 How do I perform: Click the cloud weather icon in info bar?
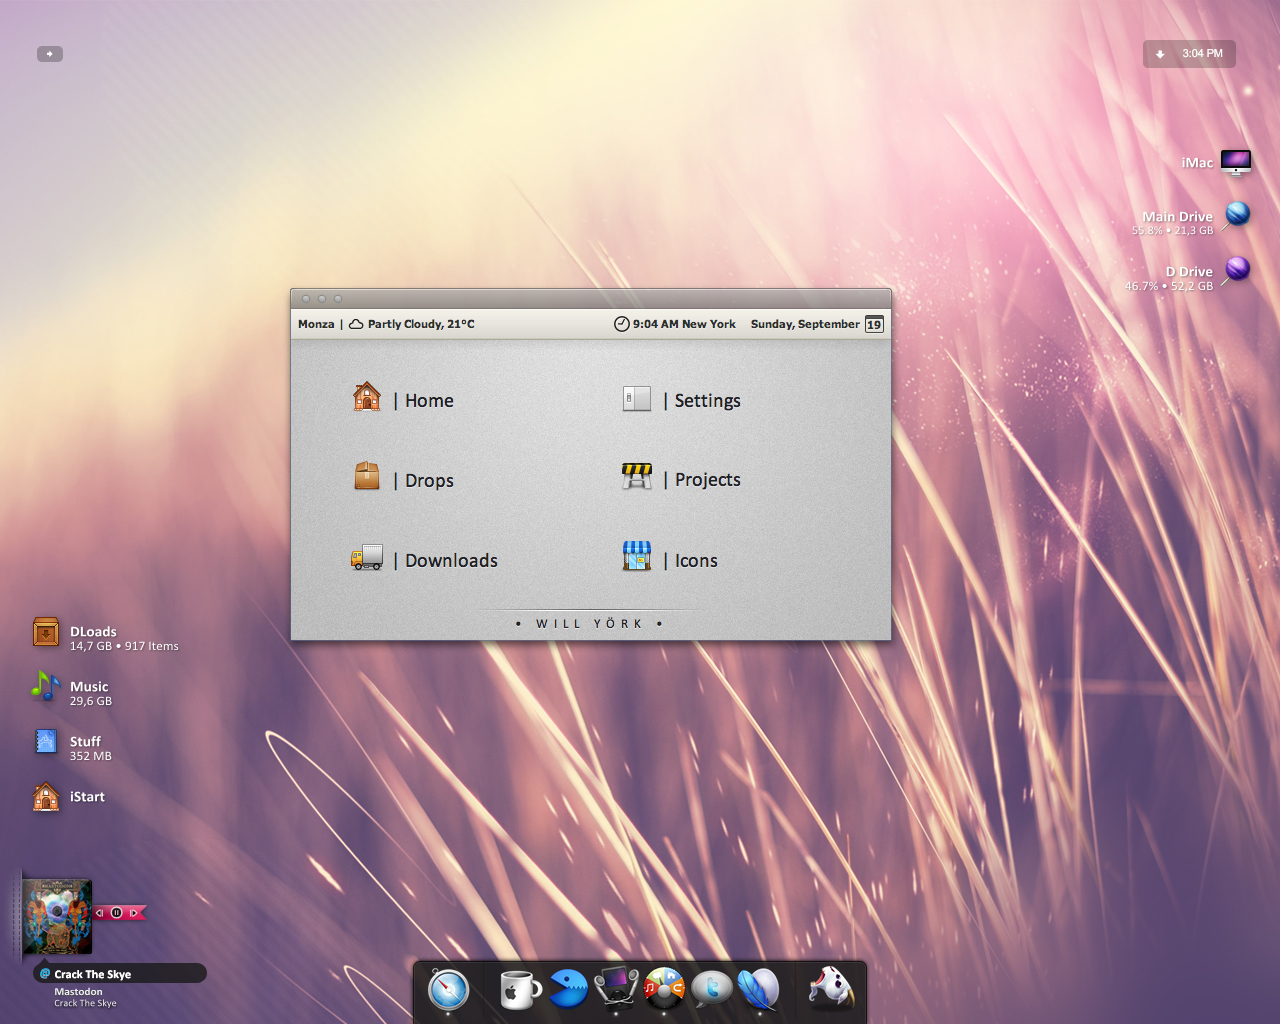pyautogui.click(x=356, y=324)
